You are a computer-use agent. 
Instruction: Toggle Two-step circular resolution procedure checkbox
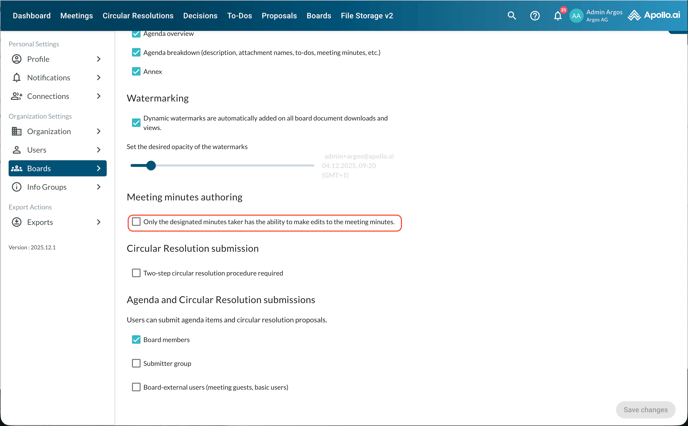coord(136,273)
